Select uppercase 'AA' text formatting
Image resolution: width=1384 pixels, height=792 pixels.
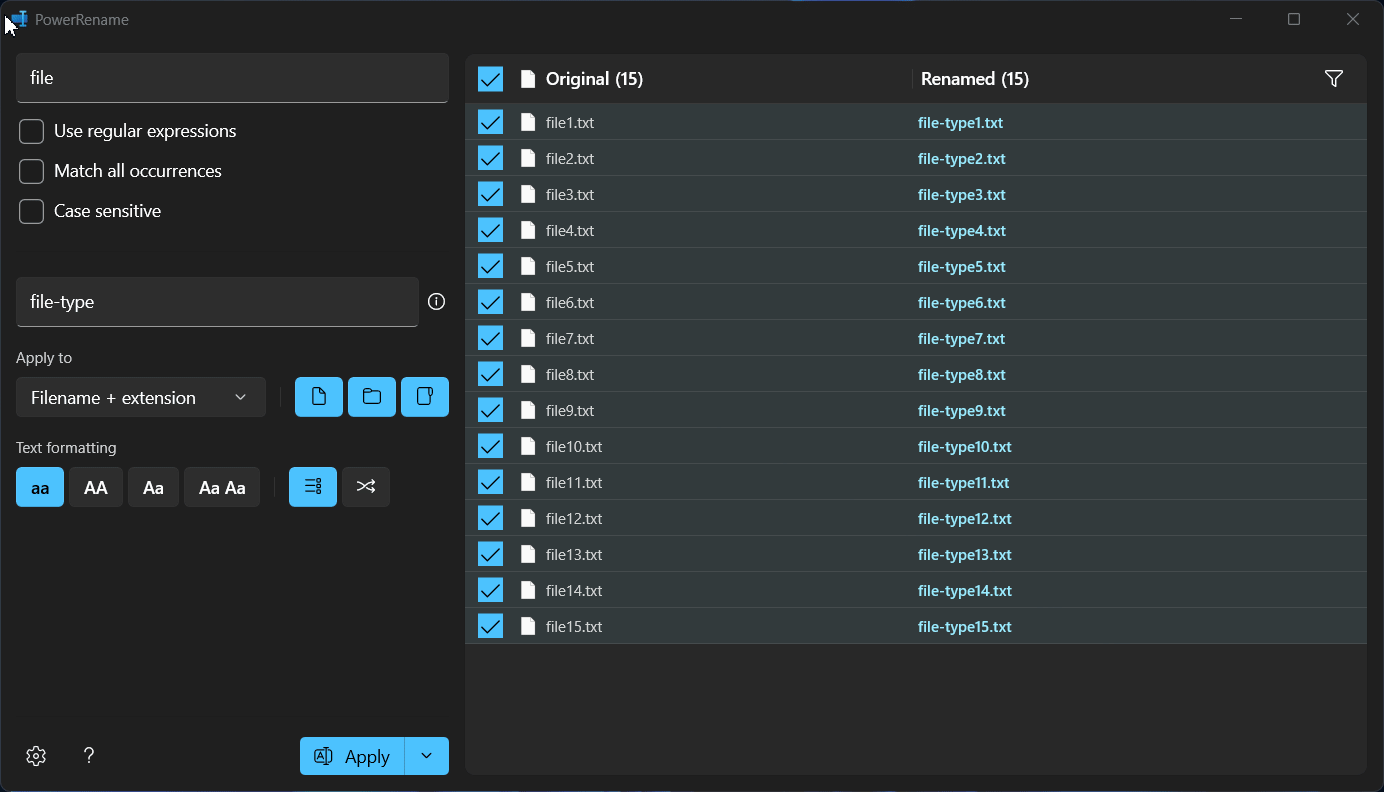[x=96, y=487]
